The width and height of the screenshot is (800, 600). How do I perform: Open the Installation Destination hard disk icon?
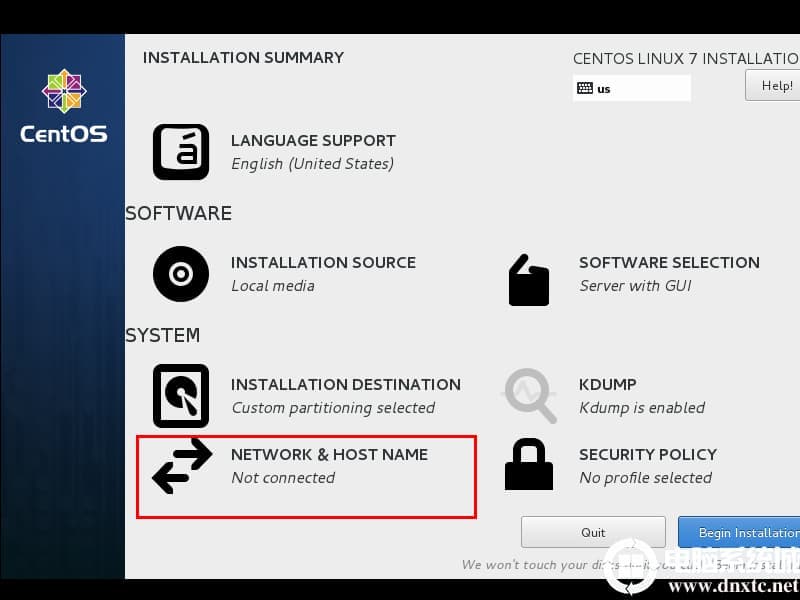click(x=181, y=395)
